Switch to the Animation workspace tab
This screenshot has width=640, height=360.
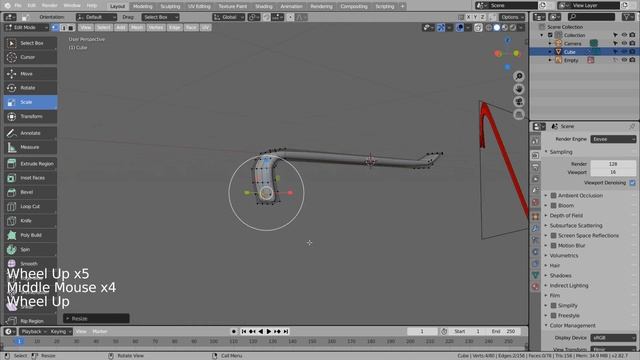point(291,6)
